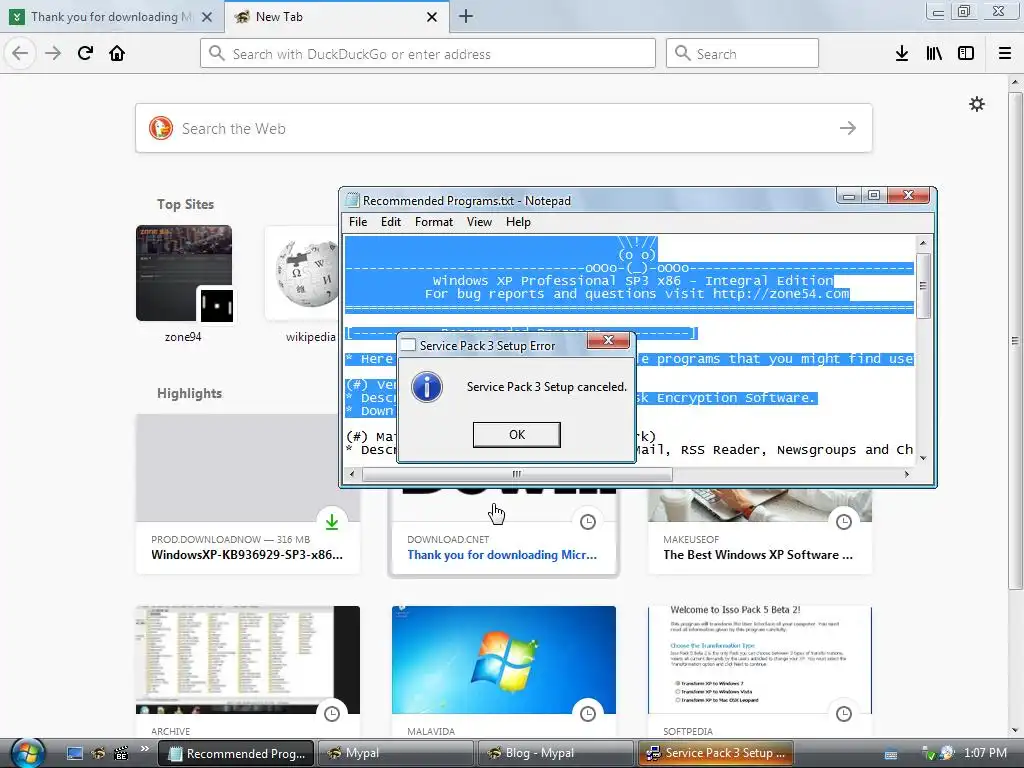This screenshot has width=1024, height=768.
Task: Close the New Tab browser tab
Action: click(432, 17)
